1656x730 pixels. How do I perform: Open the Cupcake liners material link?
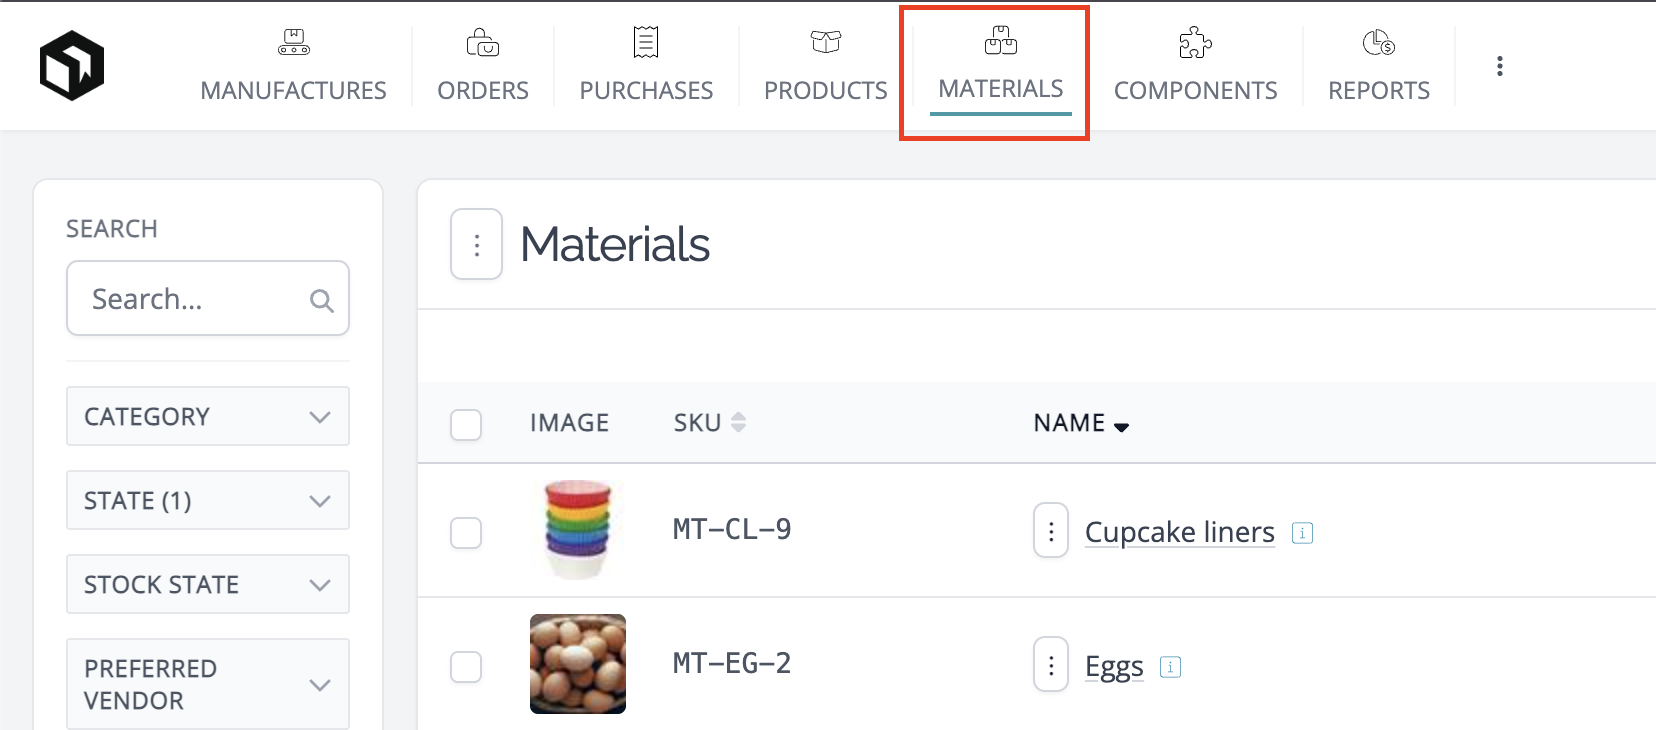point(1180,532)
